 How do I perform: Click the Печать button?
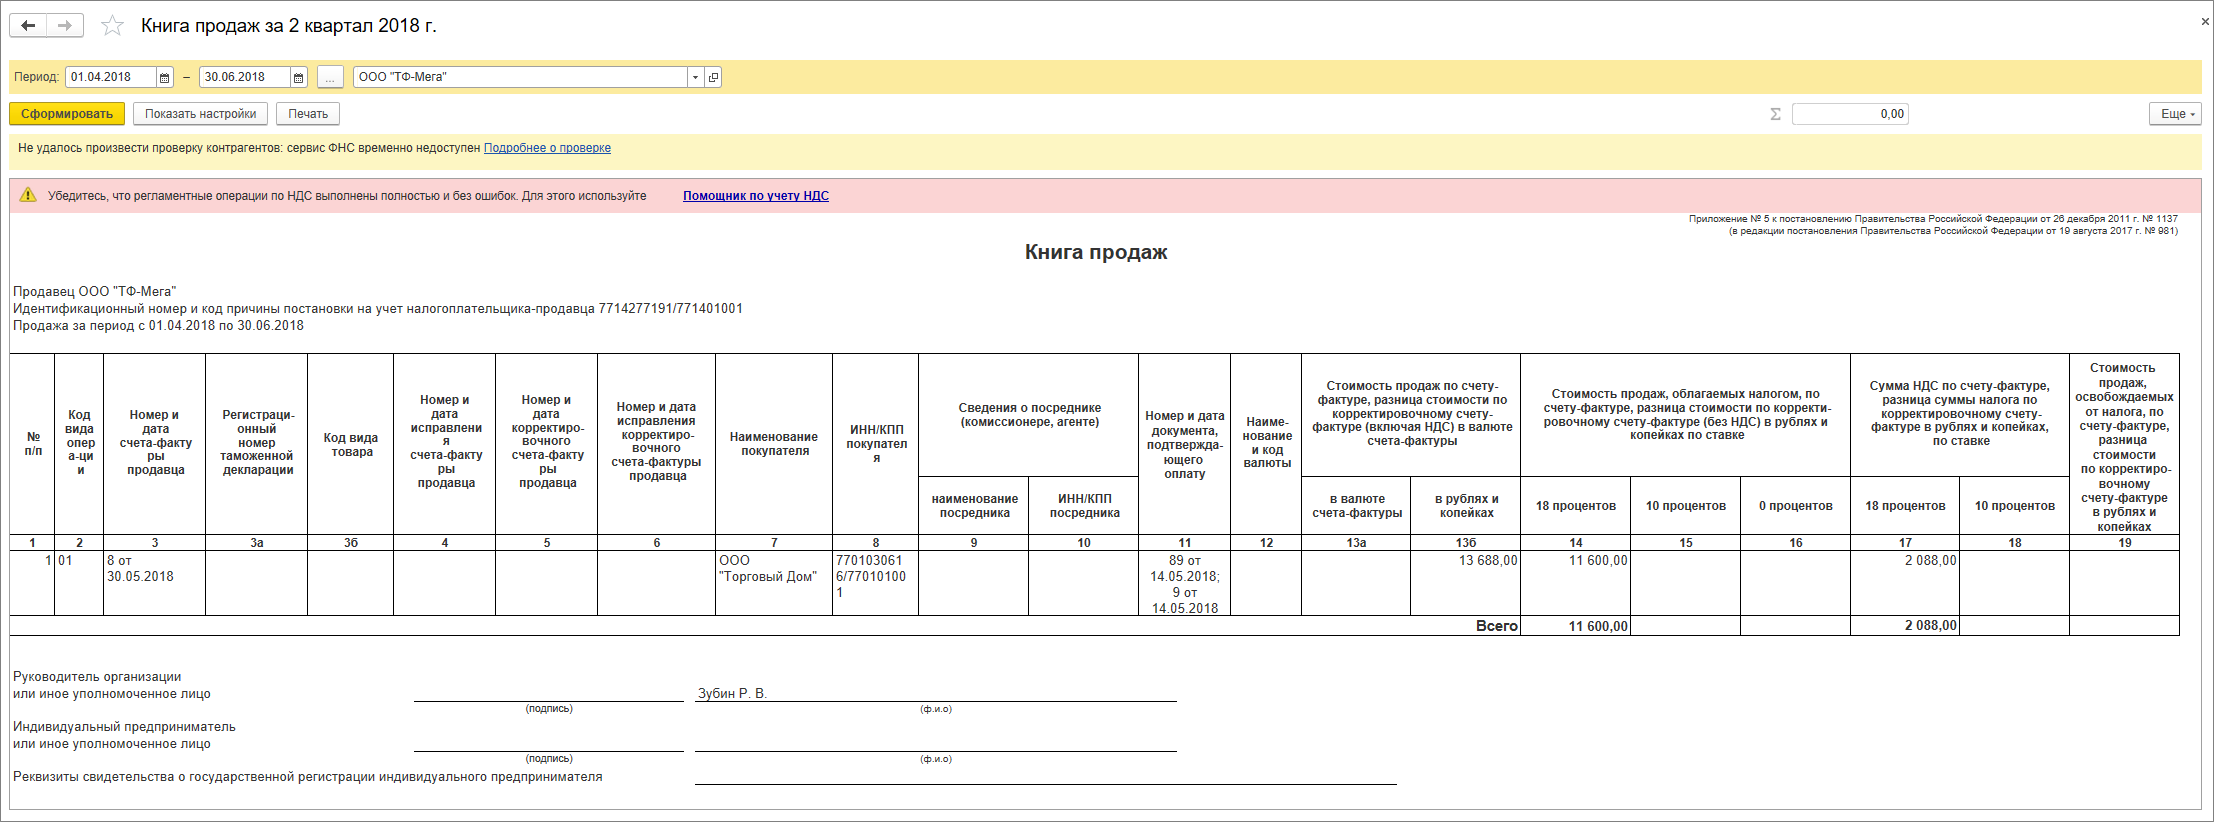pyautogui.click(x=308, y=114)
